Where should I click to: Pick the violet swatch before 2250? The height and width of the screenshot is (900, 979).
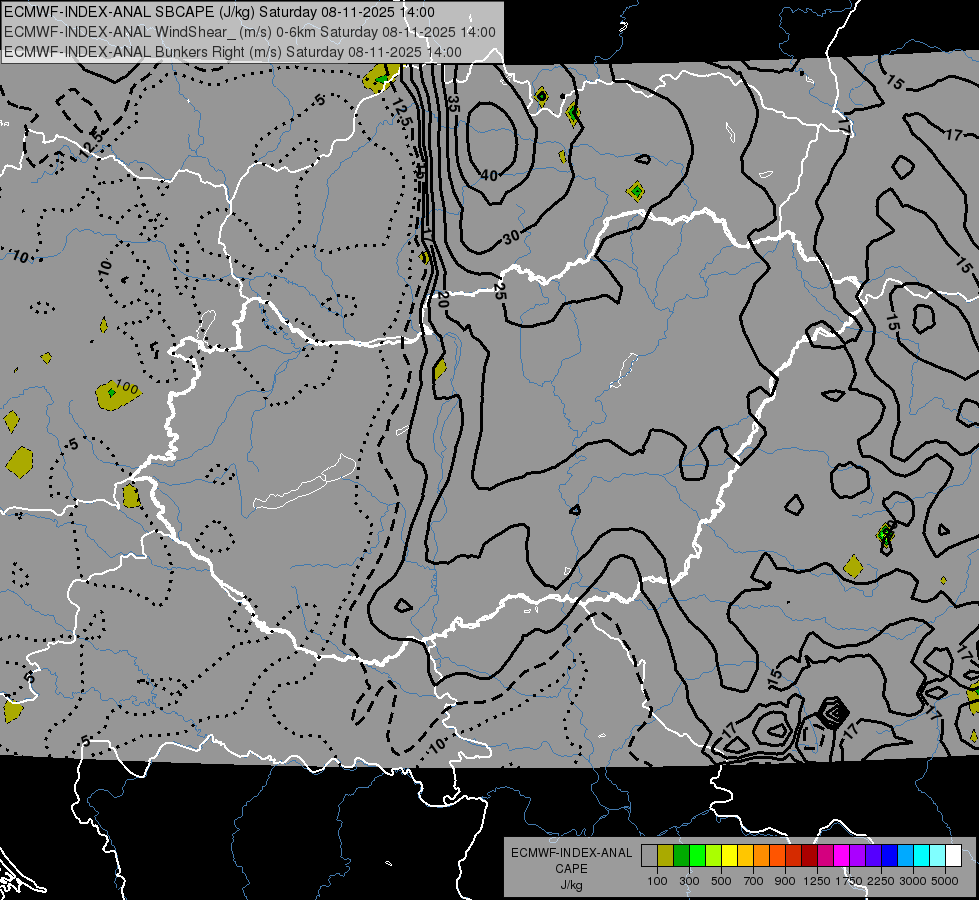(x=873, y=855)
